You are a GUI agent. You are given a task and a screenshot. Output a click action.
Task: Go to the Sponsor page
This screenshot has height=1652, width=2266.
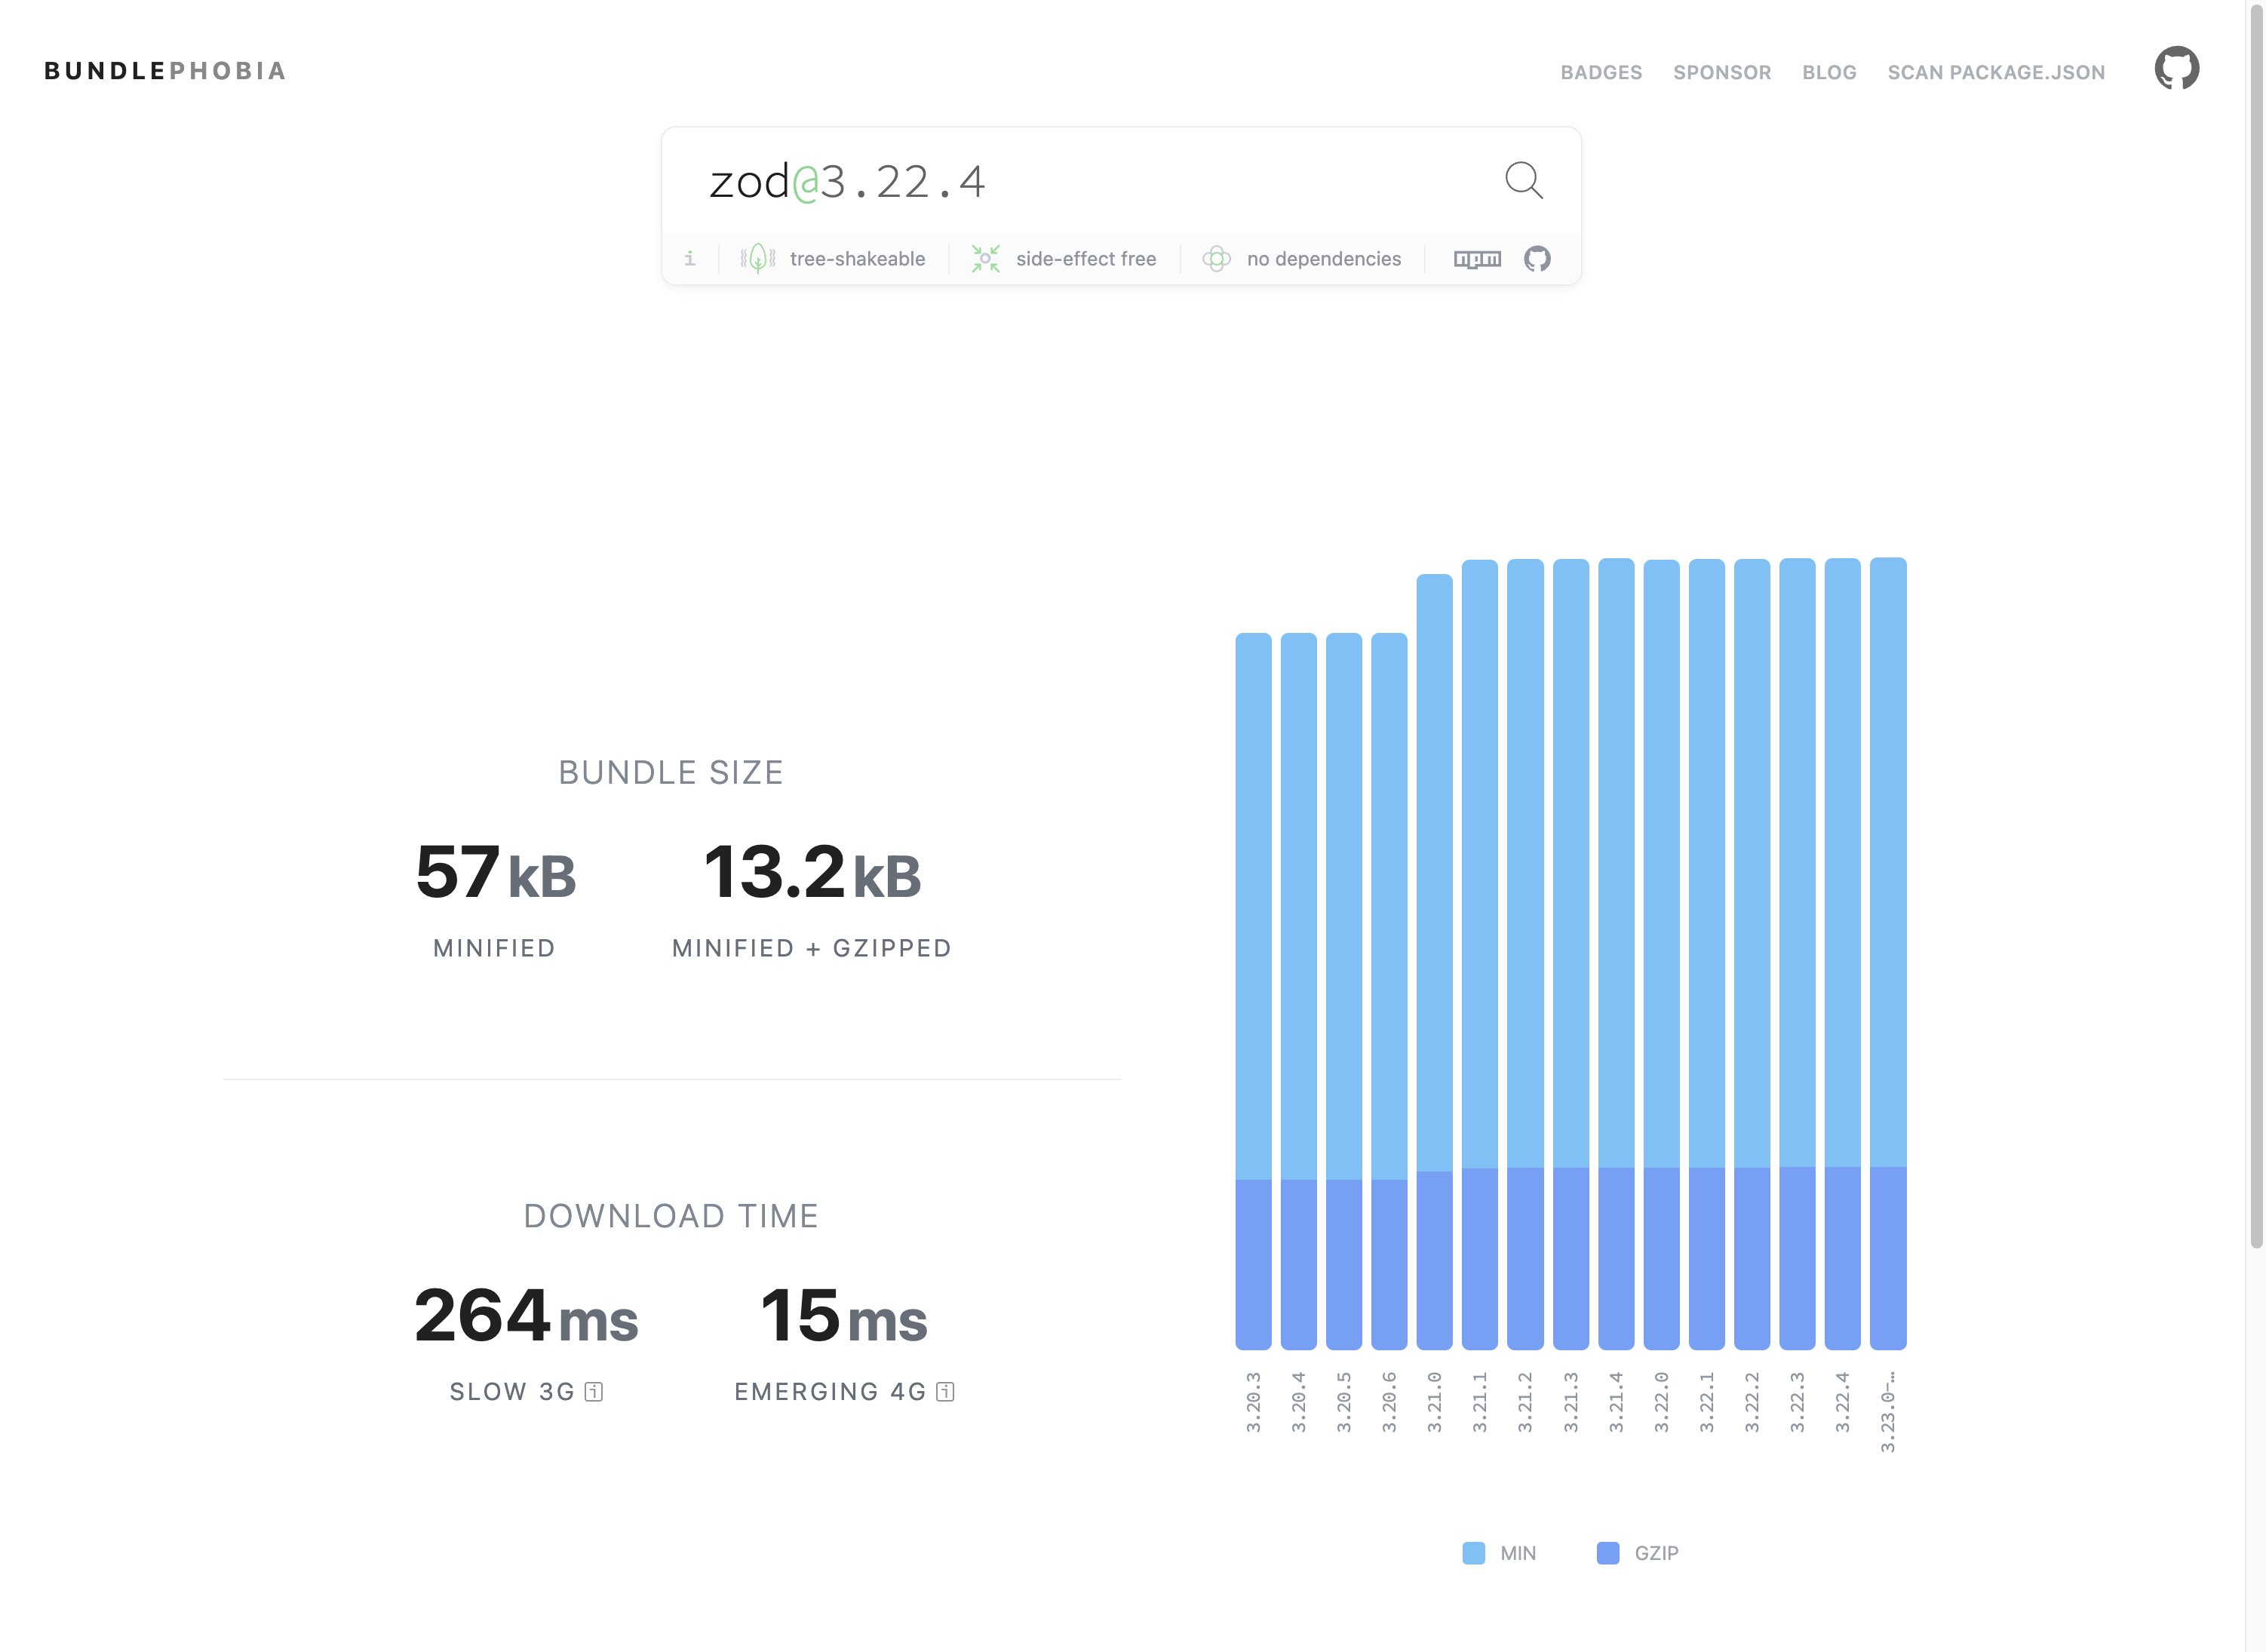click(x=1722, y=72)
